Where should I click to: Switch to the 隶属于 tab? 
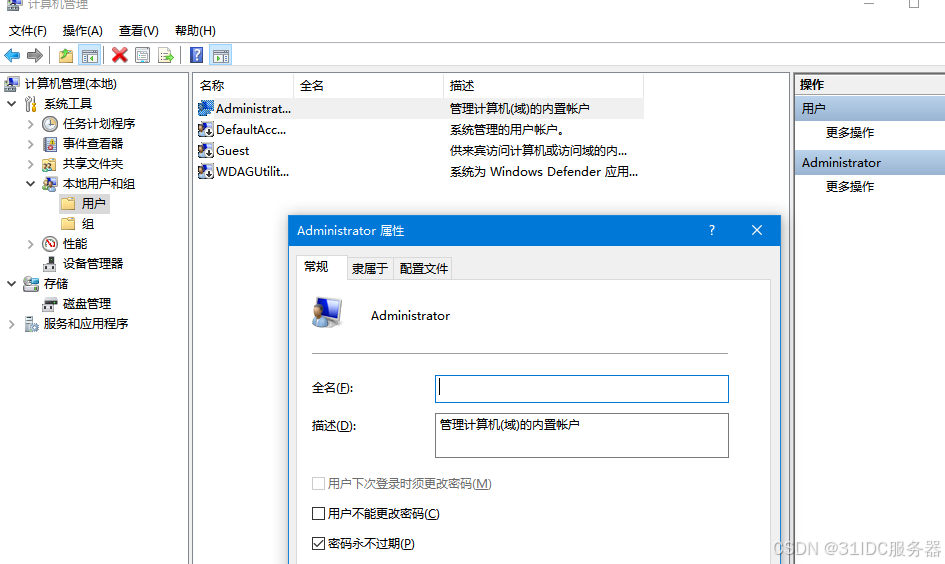[369, 268]
